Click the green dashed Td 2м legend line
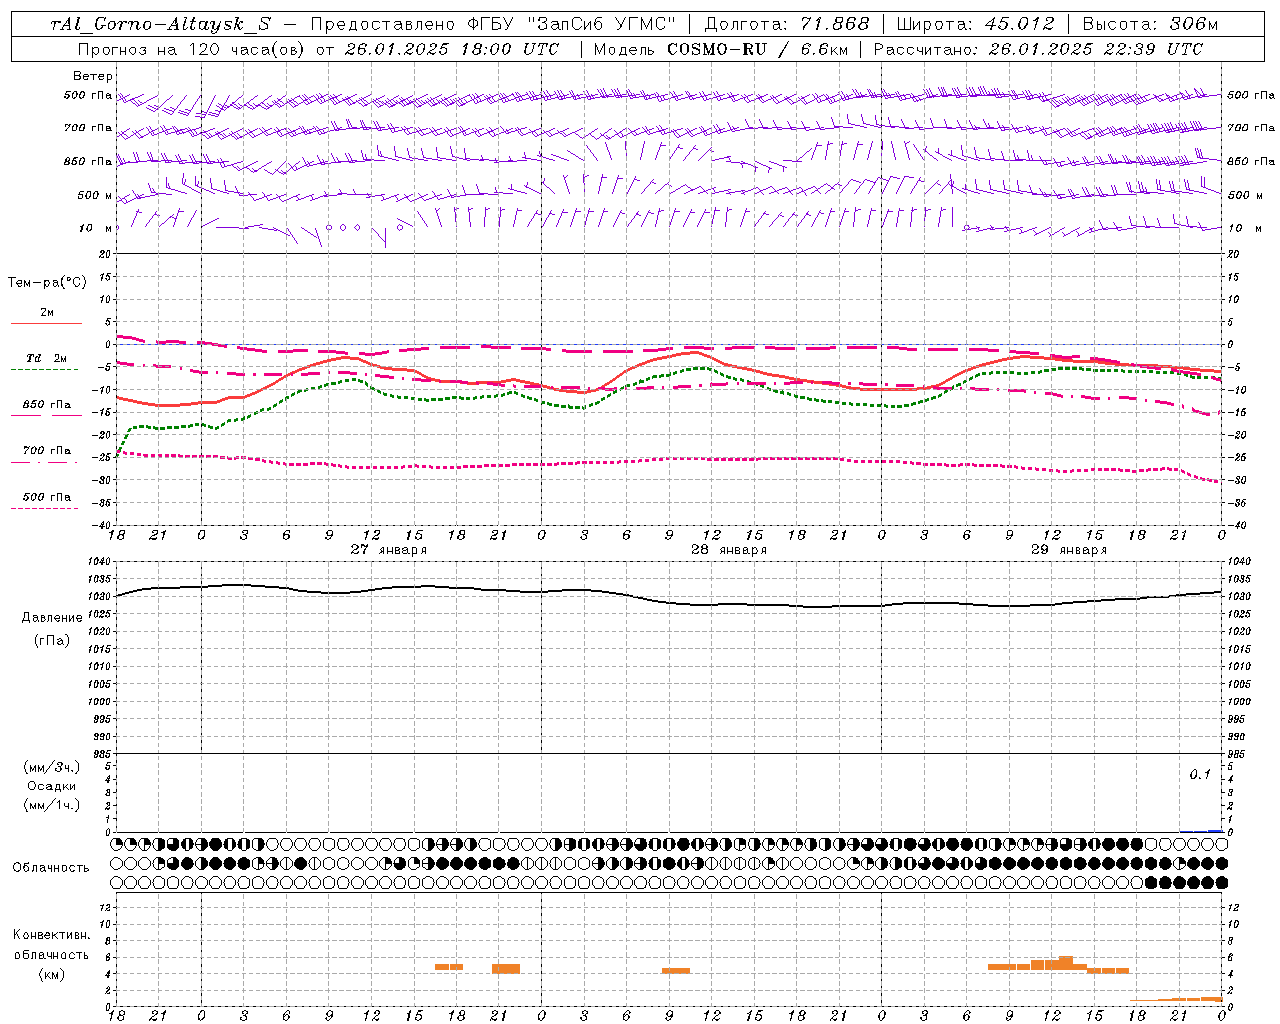This screenshot has height=1024, width=1280. pyautogui.click(x=45, y=370)
